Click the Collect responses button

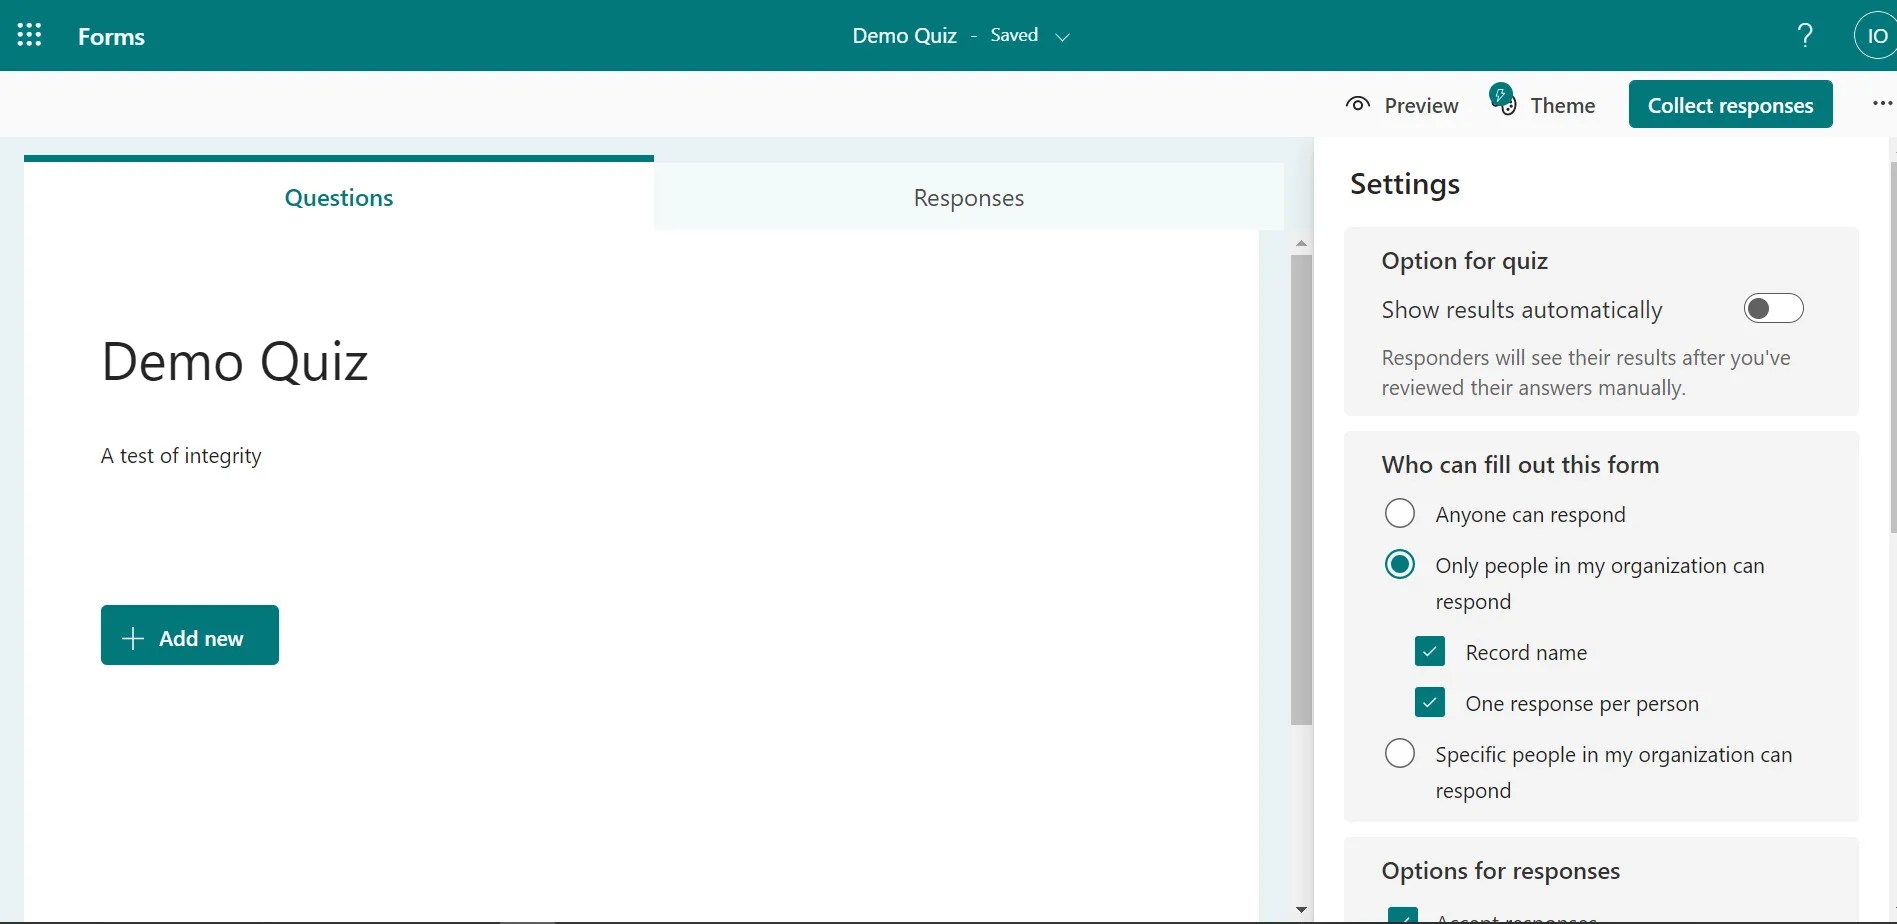pyautogui.click(x=1731, y=104)
